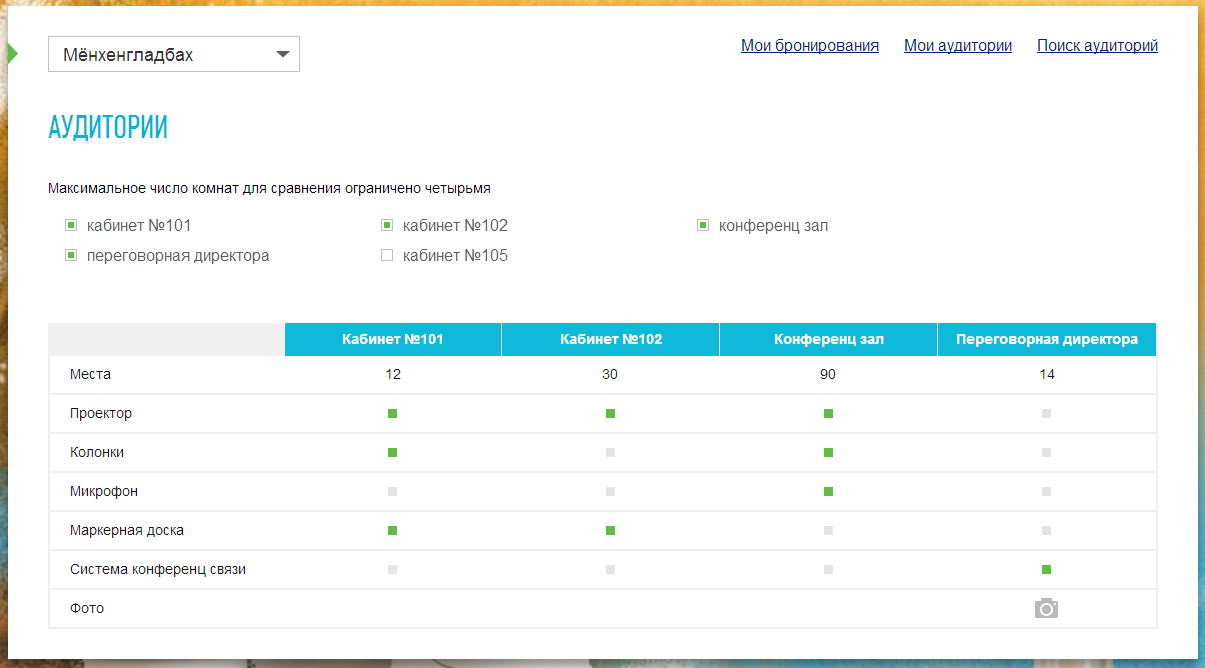
Task: Go to Мои аудитории link
Action: (958, 46)
